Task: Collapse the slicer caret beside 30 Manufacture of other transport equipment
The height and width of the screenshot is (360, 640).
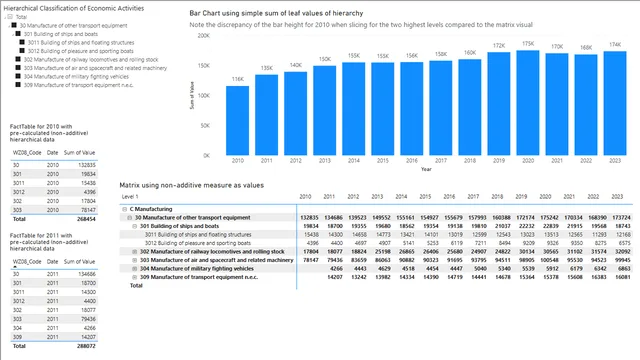Action: (9, 26)
